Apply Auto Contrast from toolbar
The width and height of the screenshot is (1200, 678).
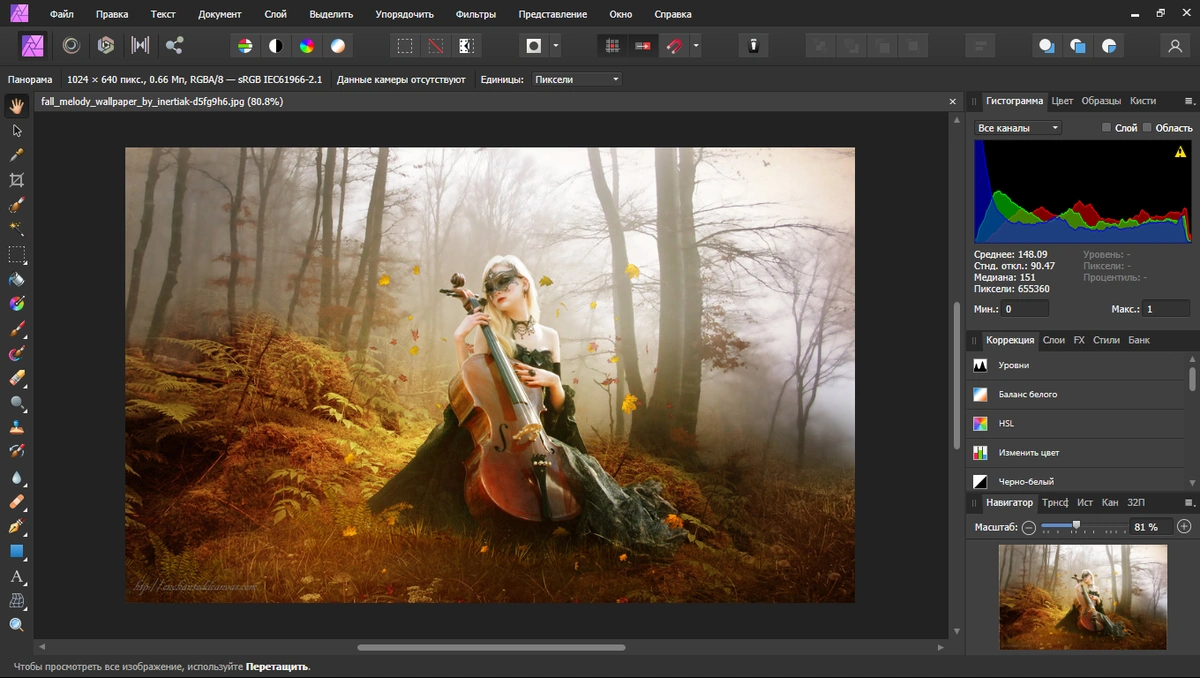[x=275, y=46]
